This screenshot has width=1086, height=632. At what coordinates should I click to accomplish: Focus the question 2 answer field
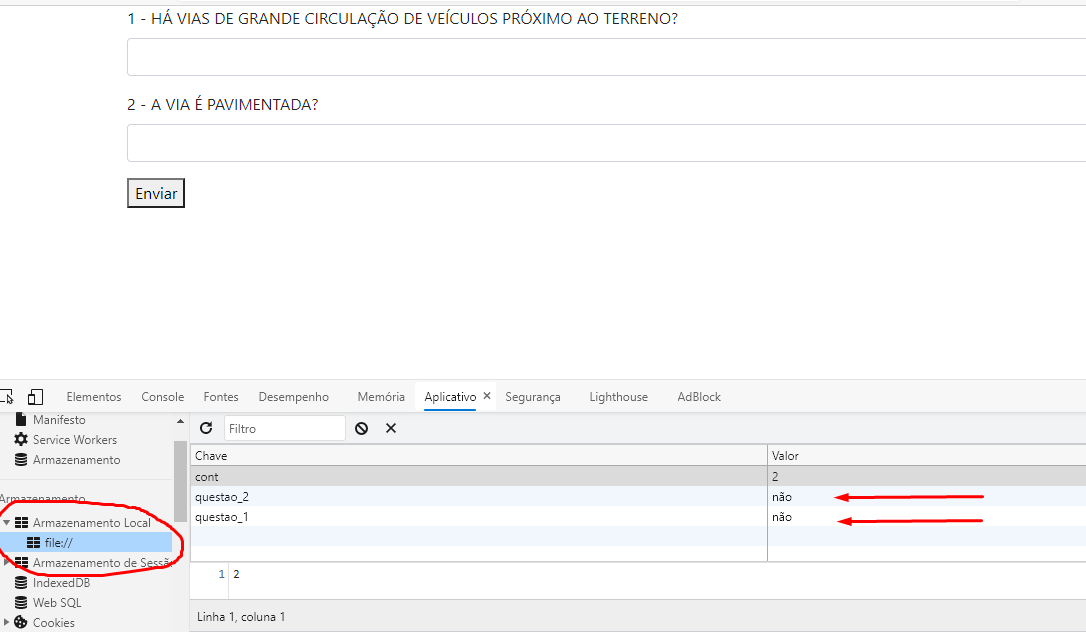click(x=606, y=143)
